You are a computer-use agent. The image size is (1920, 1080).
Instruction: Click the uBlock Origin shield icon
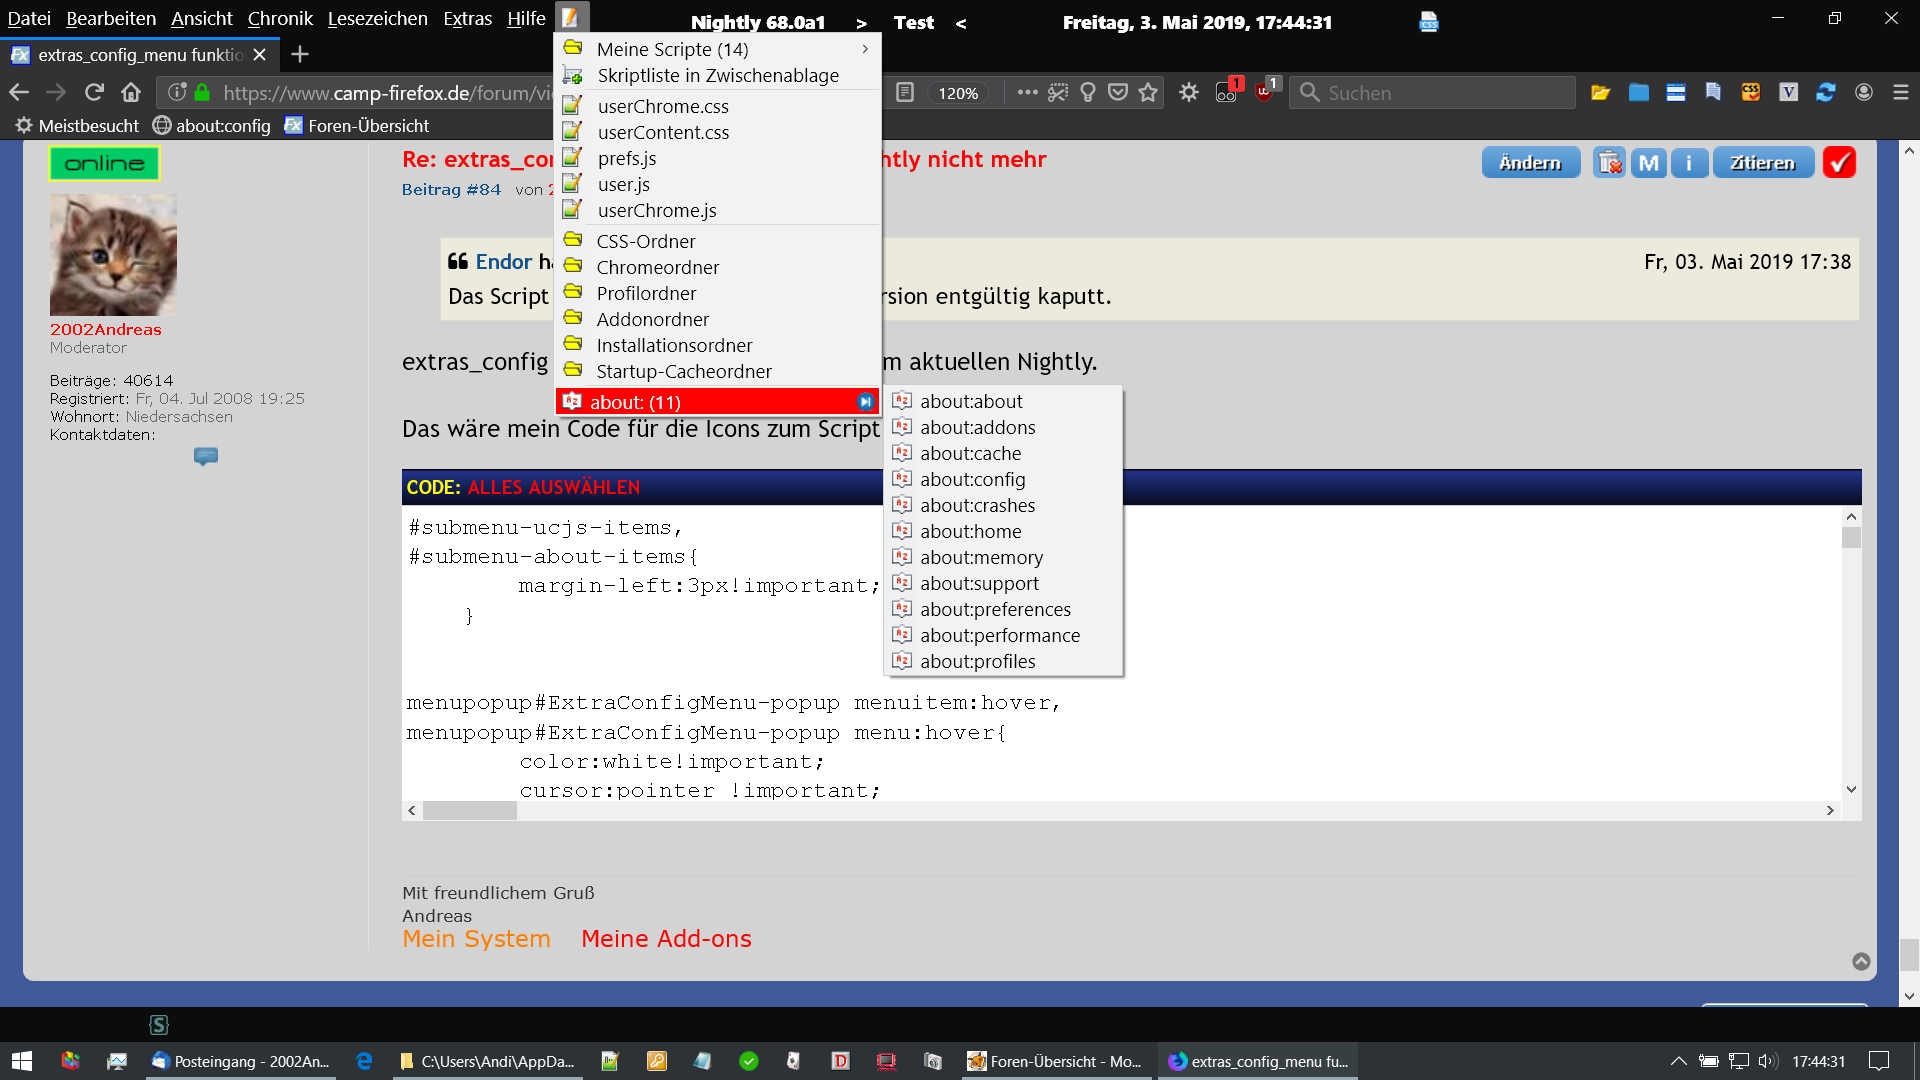tap(1264, 93)
